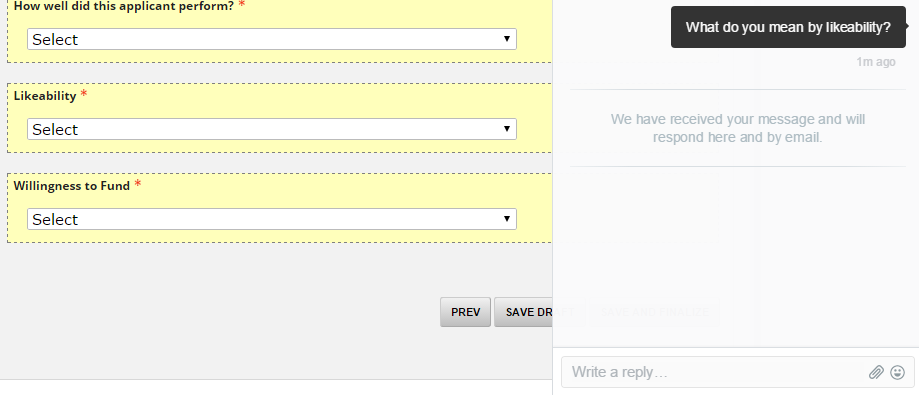Click the Willingness to Fund label
The image size is (919, 395).
pos(72,186)
